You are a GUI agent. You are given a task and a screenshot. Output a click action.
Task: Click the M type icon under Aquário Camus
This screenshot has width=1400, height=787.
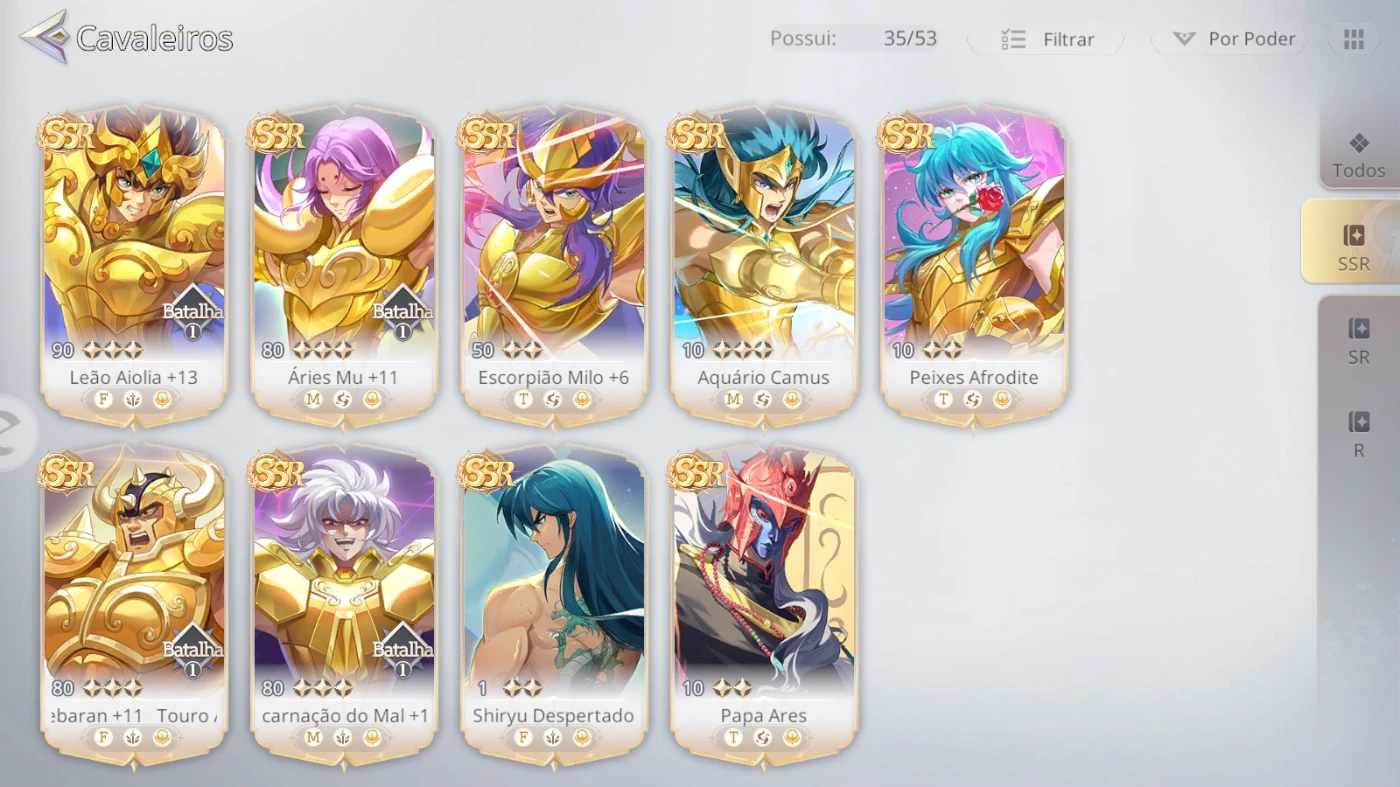(733, 400)
